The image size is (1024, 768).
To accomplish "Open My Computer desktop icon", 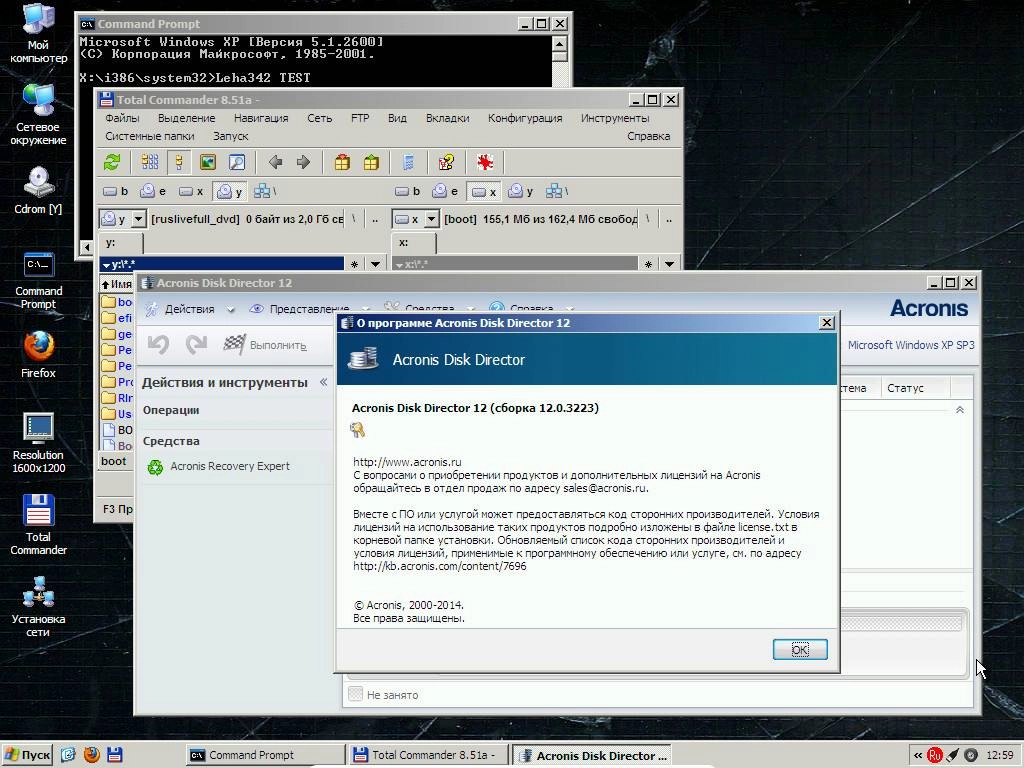I will [39, 32].
